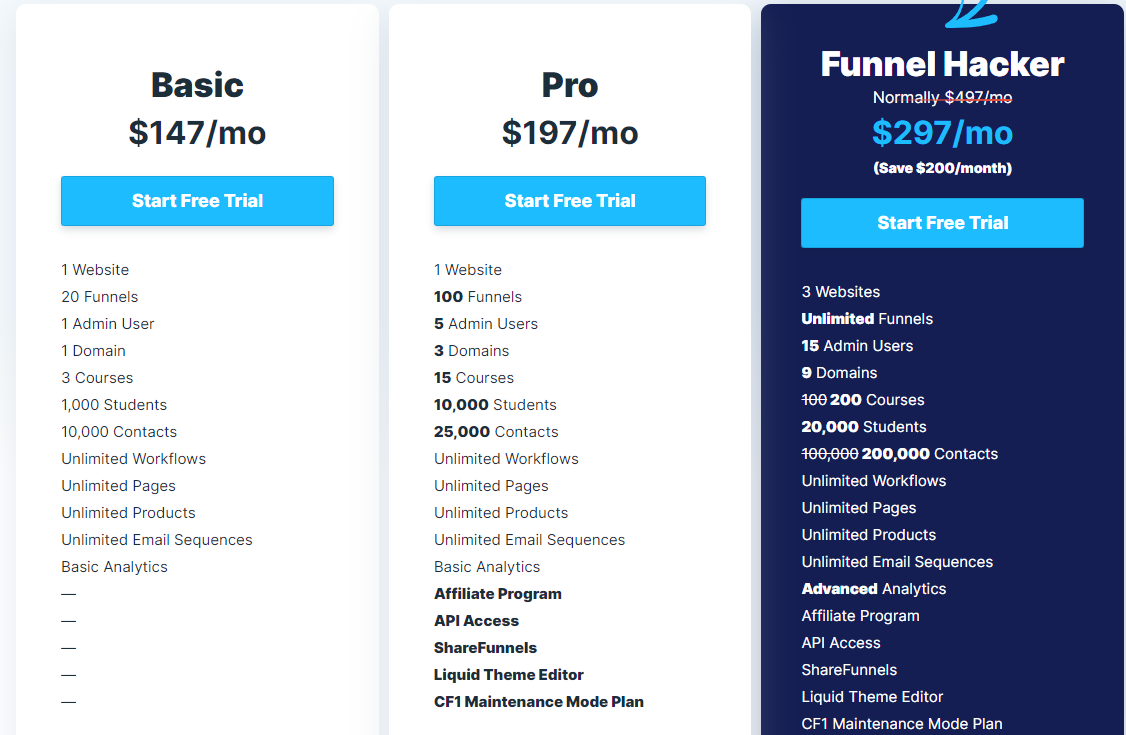1126x735 pixels.
Task: Click the 200,000 Contacts feature
Action: [x=929, y=454]
